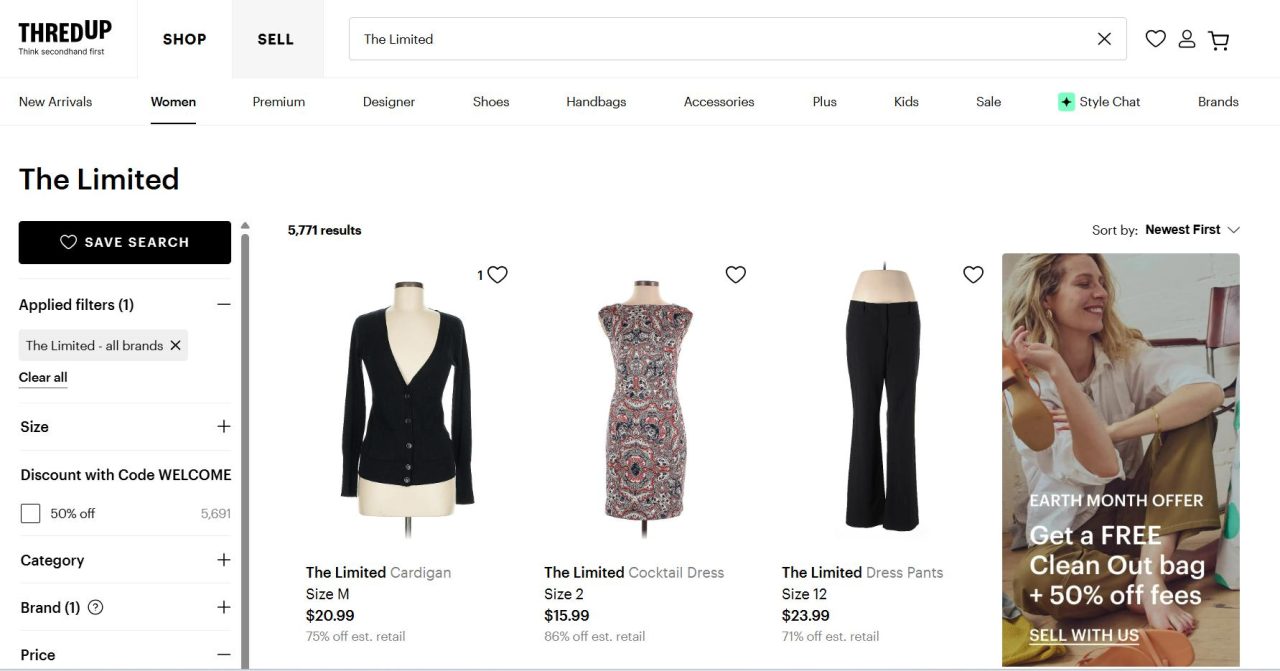Expand the Size filter section
The width and height of the screenshot is (1280, 671).
click(x=223, y=426)
